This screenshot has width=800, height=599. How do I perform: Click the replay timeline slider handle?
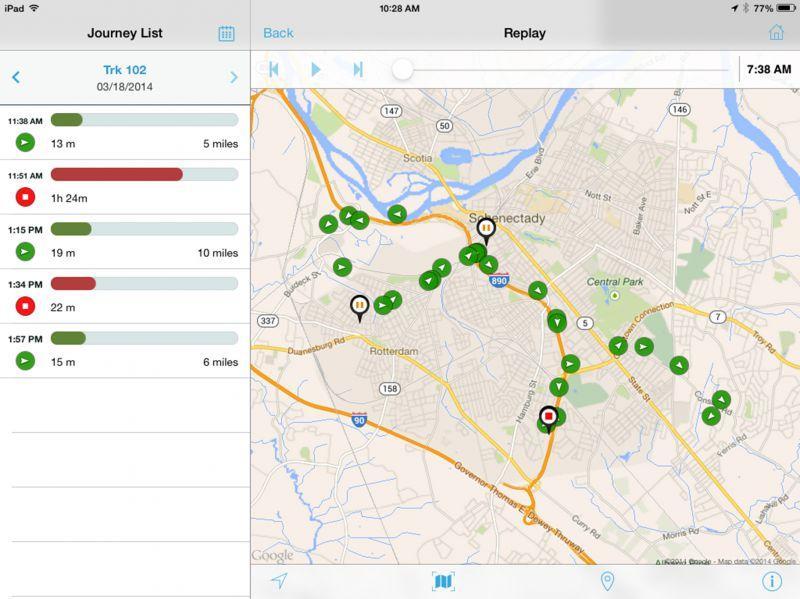pyautogui.click(x=402, y=69)
